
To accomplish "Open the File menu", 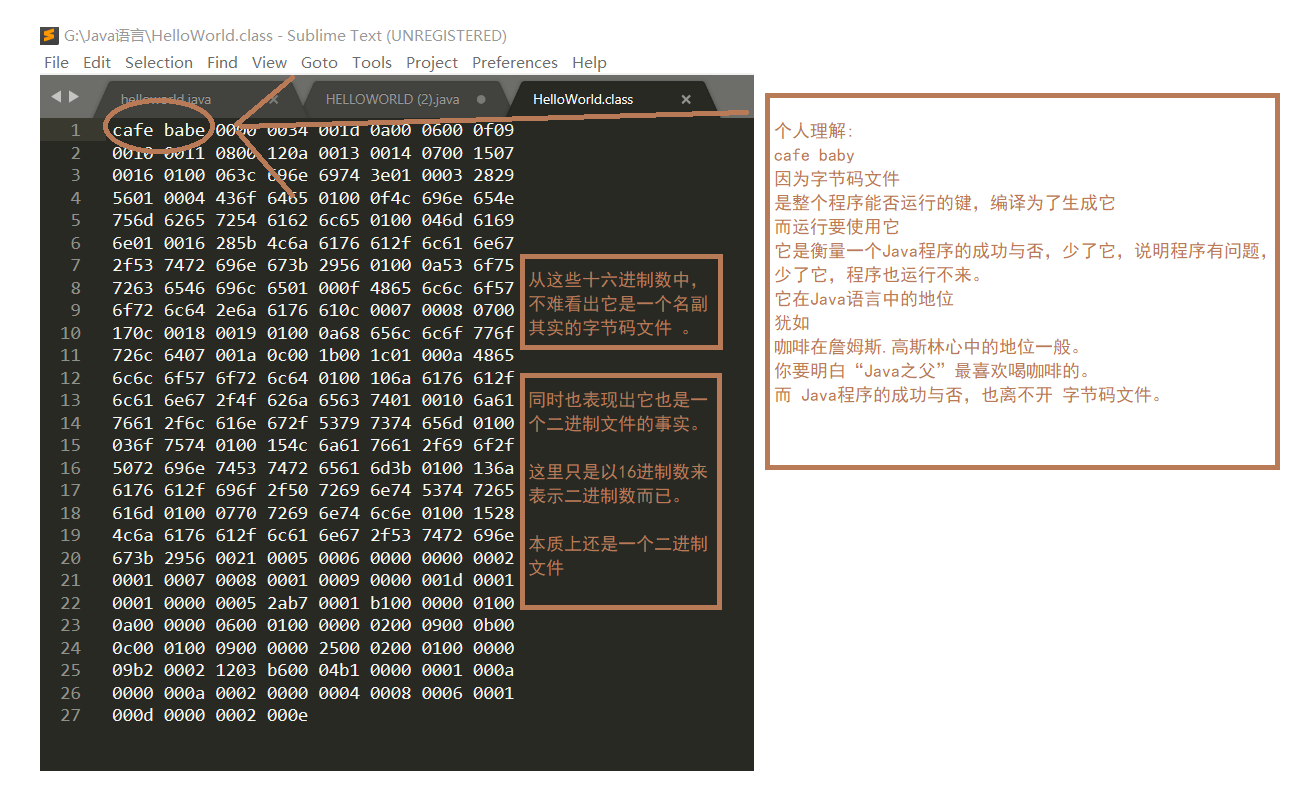I will pos(57,62).
